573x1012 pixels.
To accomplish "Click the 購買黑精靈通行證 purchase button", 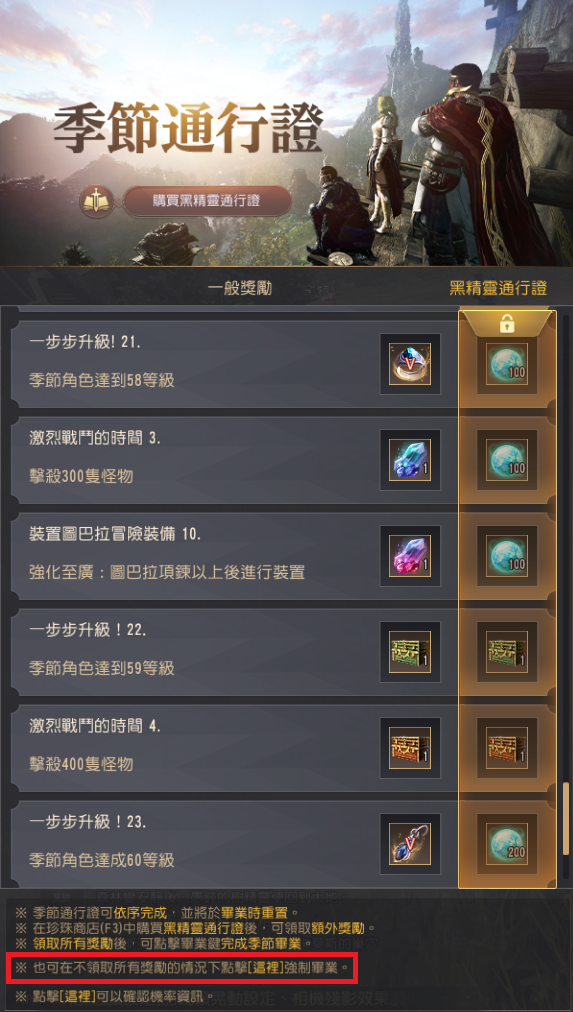I will point(206,201).
